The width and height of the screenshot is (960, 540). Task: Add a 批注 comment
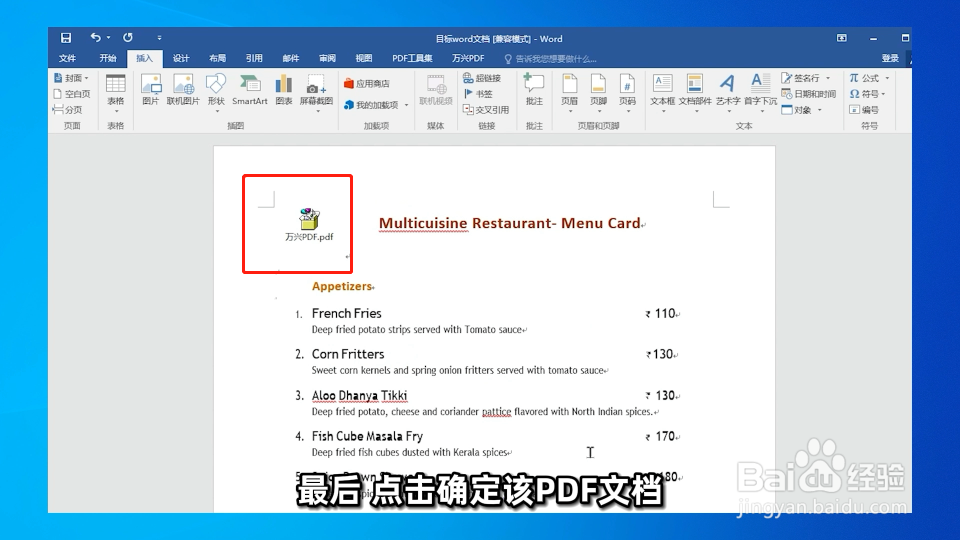(534, 90)
